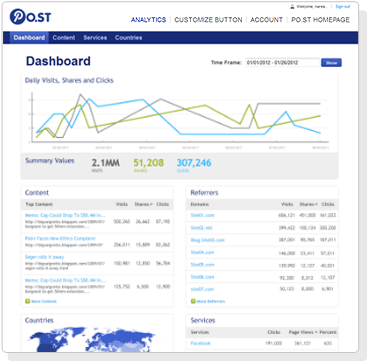The height and width of the screenshot is (361, 368).
Task: Open the Site06.com referrer link
Action: (202, 277)
